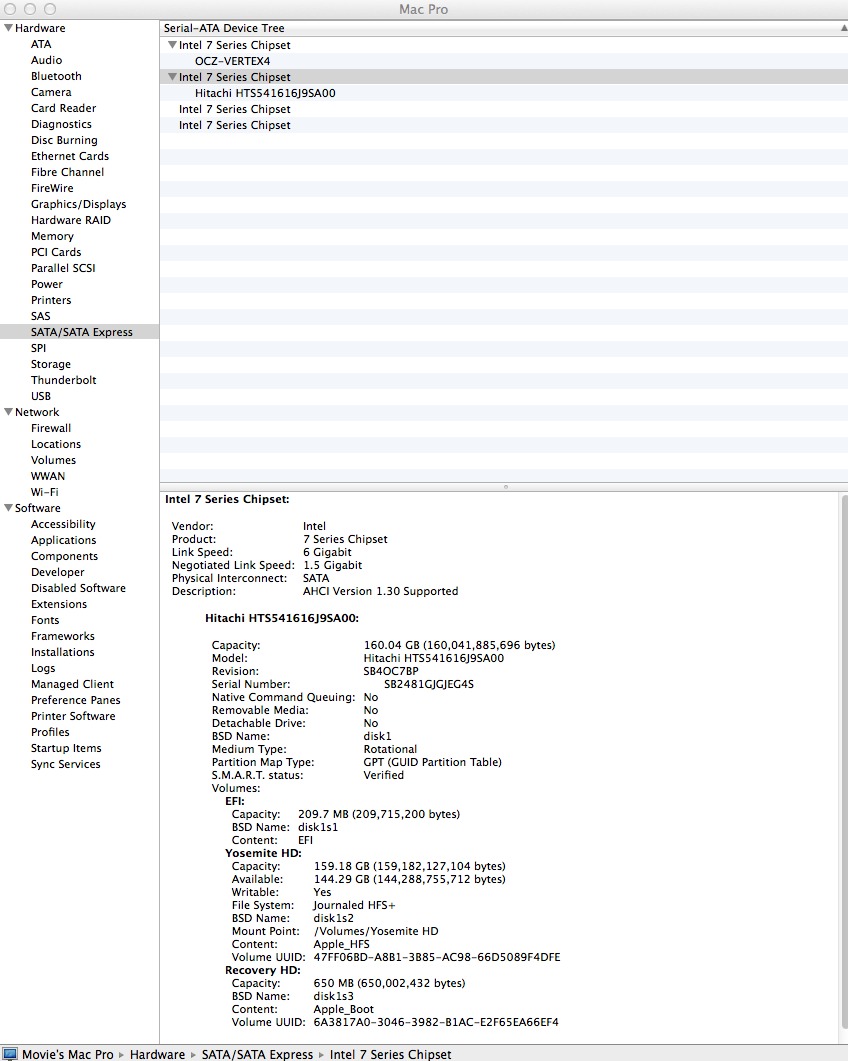This screenshot has width=848, height=1061.
Task: Open Wi-Fi information
Action: tap(45, 493)
